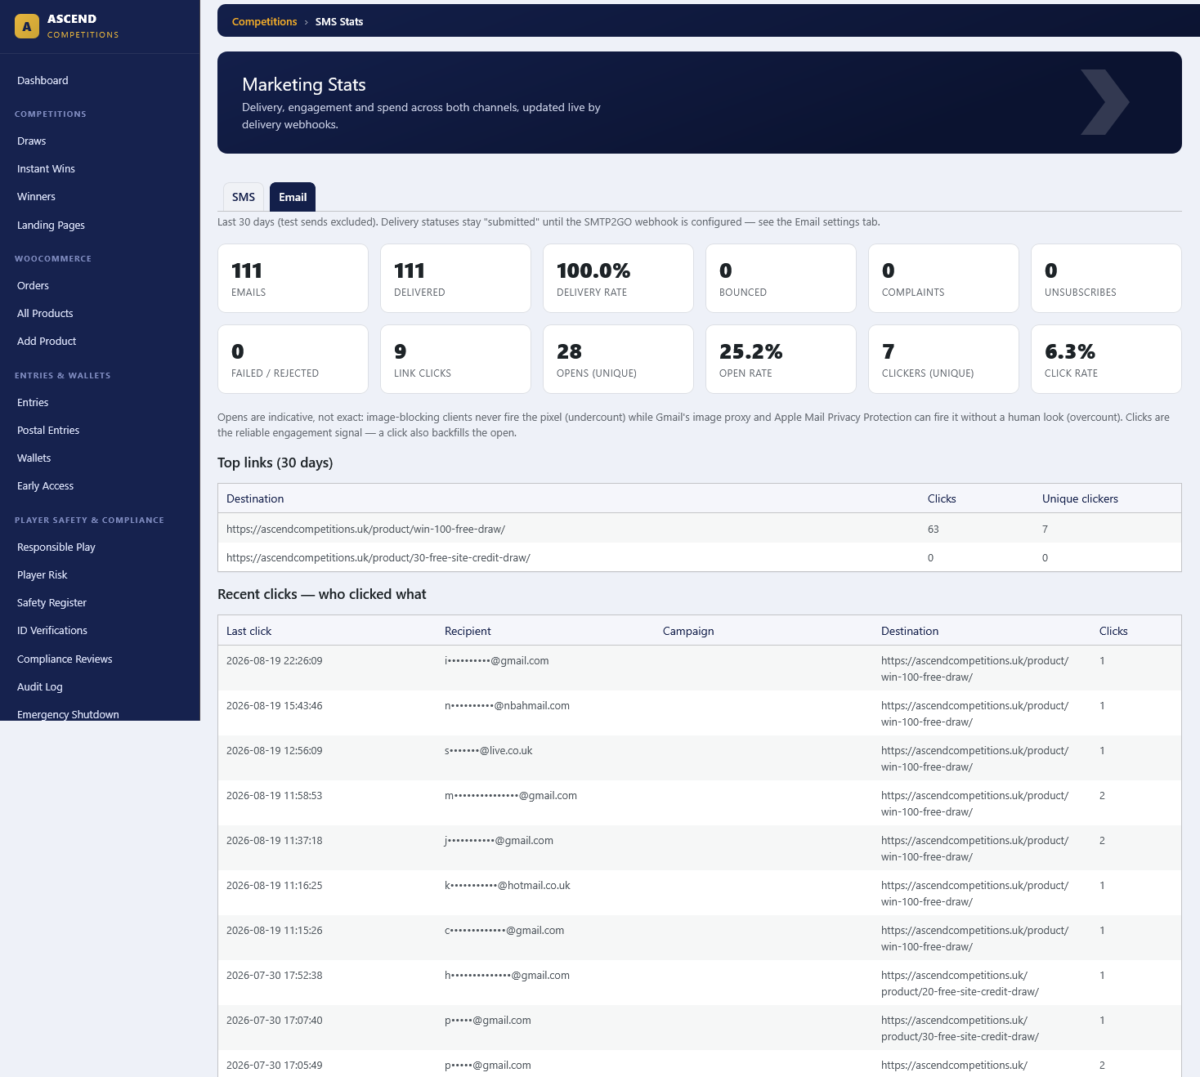The image size is (1200, 1077).
Task: Click the 2026-08-19 11:37:18 timestamp
Action: 274,841
